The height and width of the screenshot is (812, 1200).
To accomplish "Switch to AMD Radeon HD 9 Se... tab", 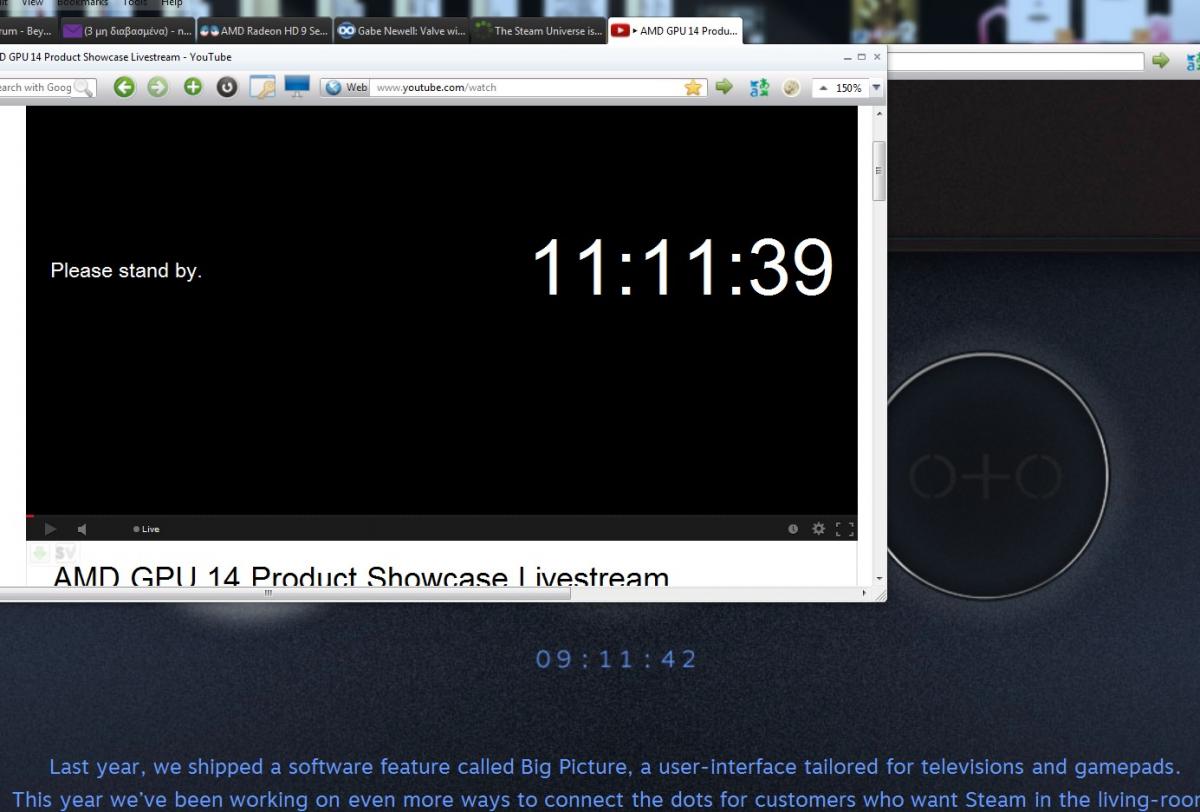I will 264,30.
